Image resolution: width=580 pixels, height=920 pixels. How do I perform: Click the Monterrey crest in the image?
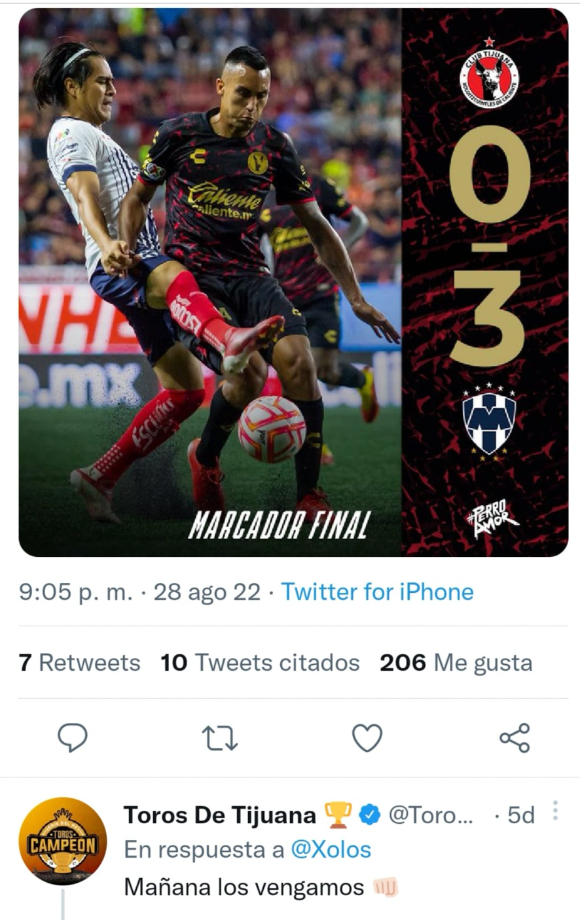(x=489, y=421)
